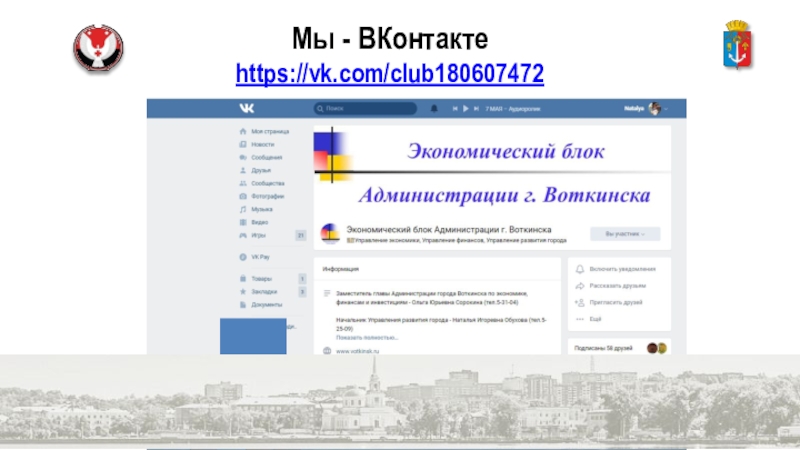This screenshot has width=800, height=450.
Task: Click the person icon beside Друзья
Action: 243,170
